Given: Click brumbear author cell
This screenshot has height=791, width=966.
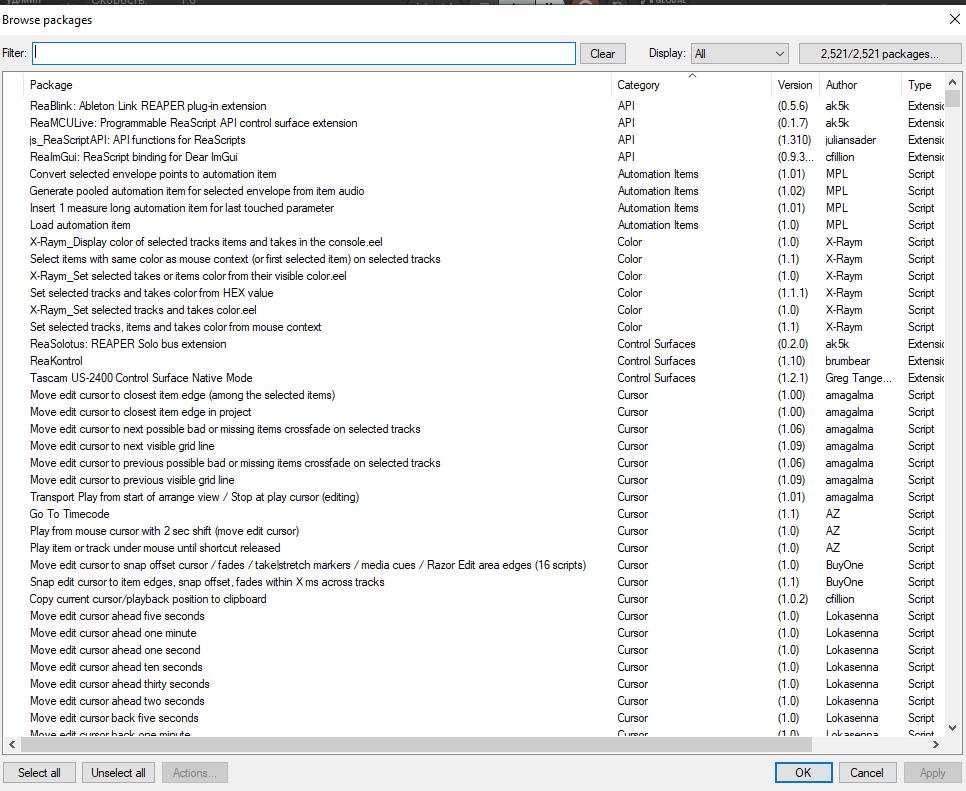Looking at the screenshot, I should coord(848,361).
